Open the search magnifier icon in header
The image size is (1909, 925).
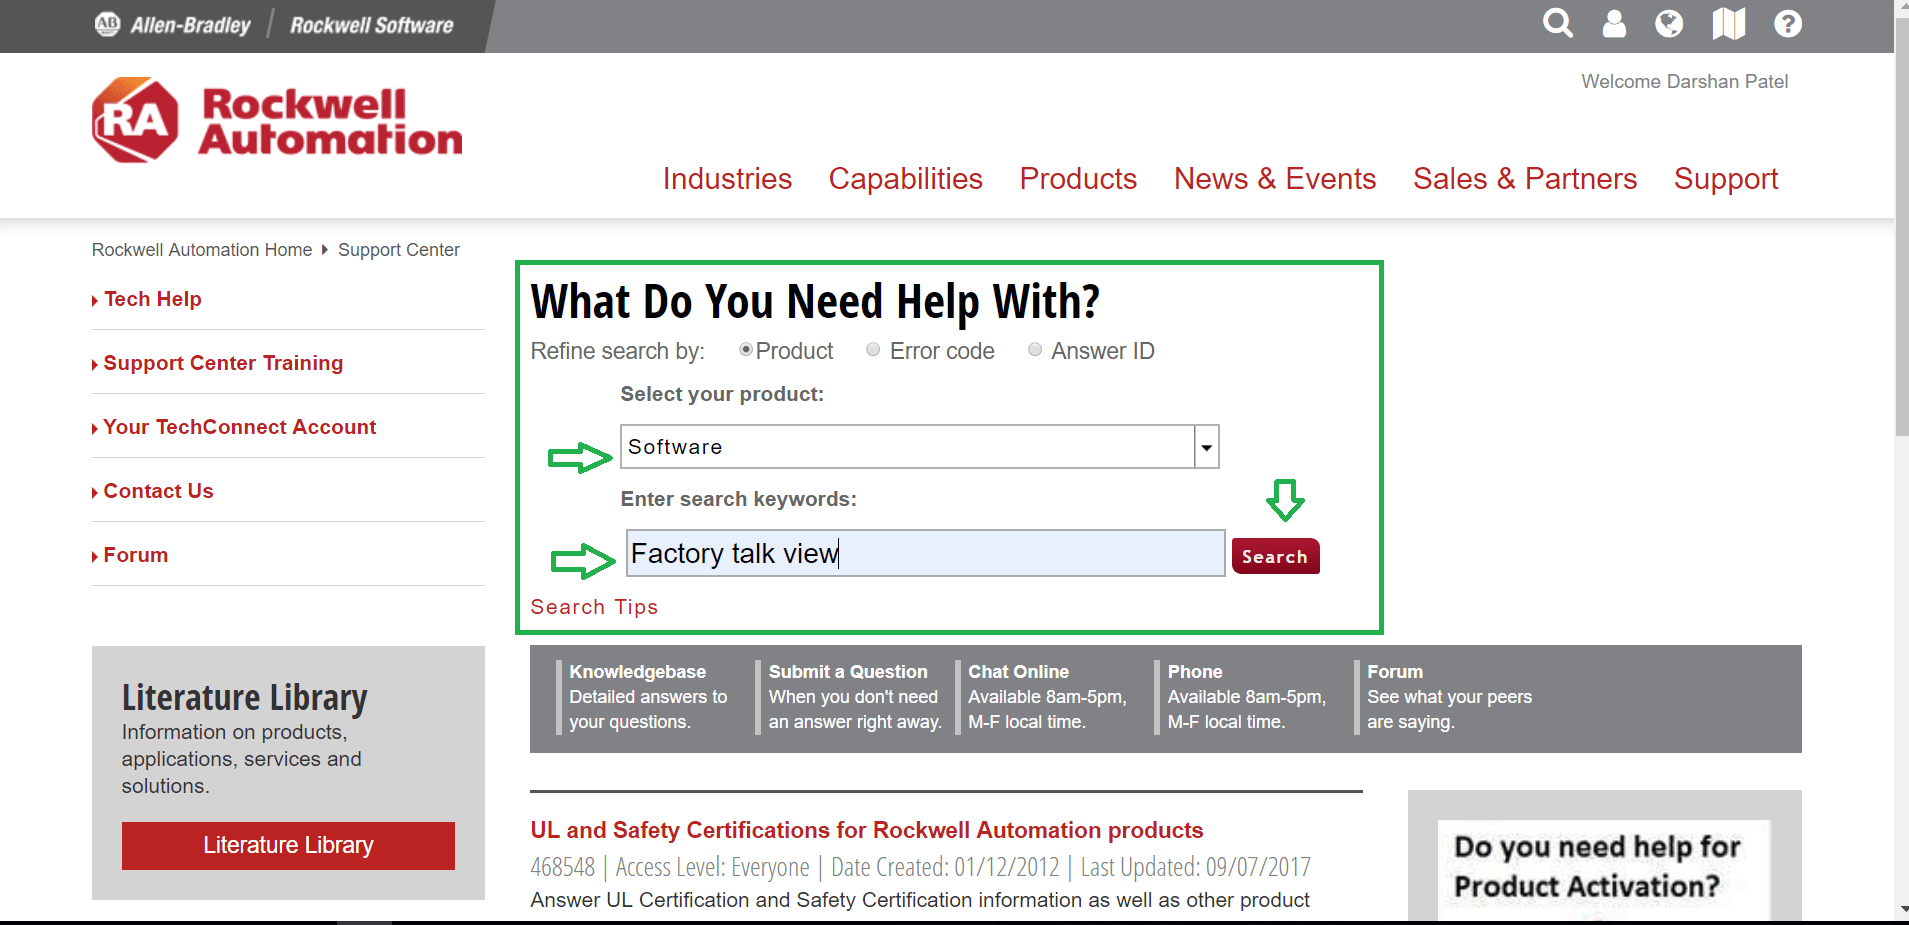pos(1557,23)
